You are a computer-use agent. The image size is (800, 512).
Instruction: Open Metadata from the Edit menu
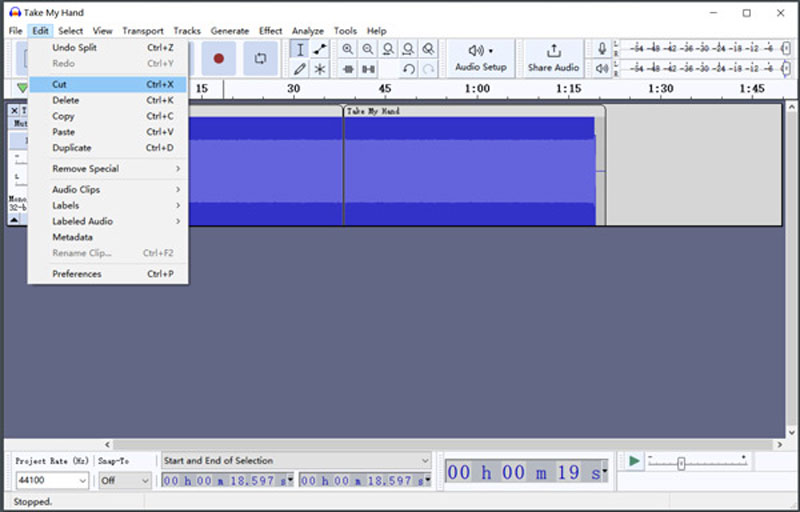coord(108,237)
